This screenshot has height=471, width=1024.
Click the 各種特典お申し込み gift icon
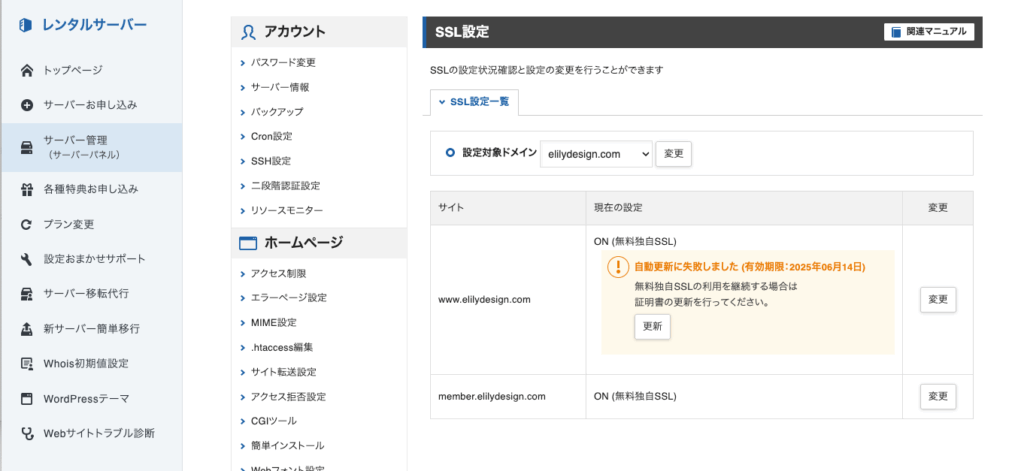(27, 189)
